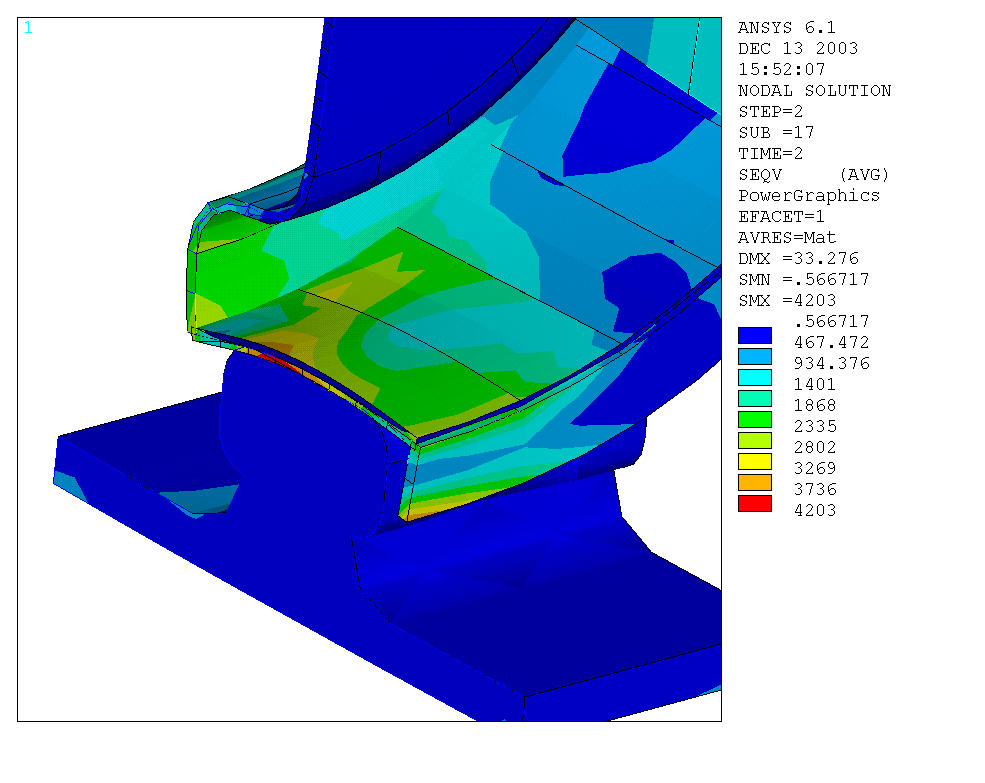The width and height of the screenshot is (985, 783).
Task: Click the orange legend swatch near 3736
Action: pos(754,483)
